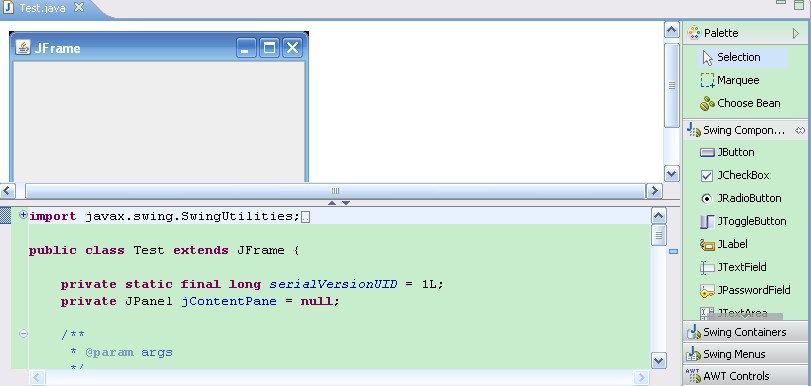Close the JFrame preview window
This screenshot has width=811, height=386.
coord(292,48)
